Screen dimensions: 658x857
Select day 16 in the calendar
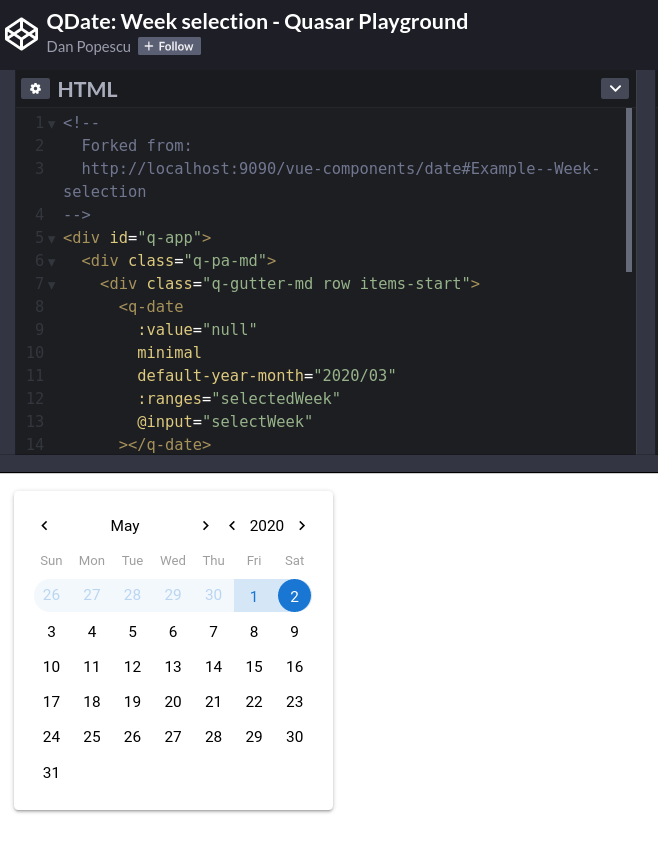click(295, 667)
